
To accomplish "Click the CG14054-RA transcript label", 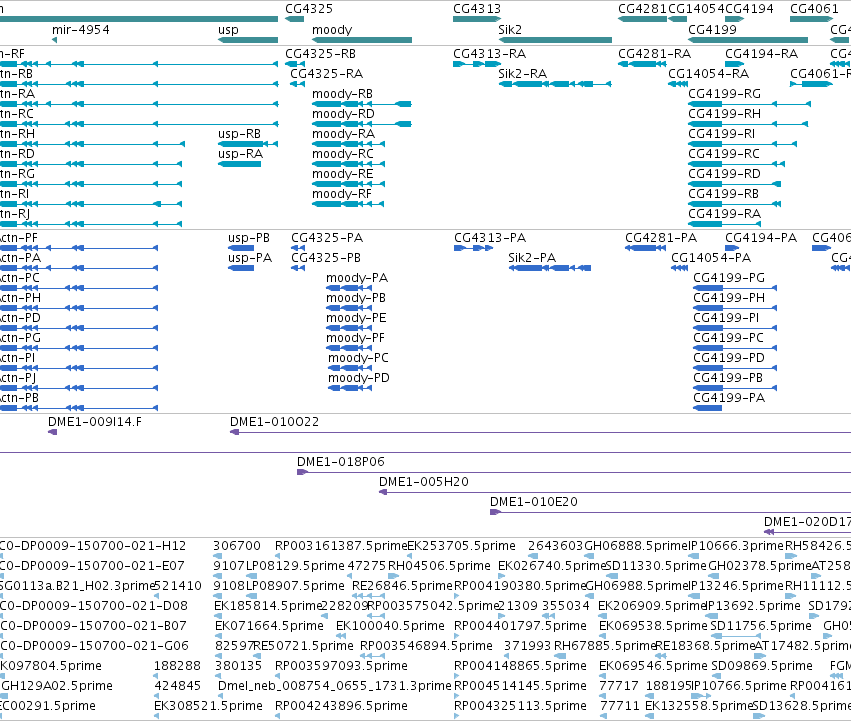I will [708, 74].
